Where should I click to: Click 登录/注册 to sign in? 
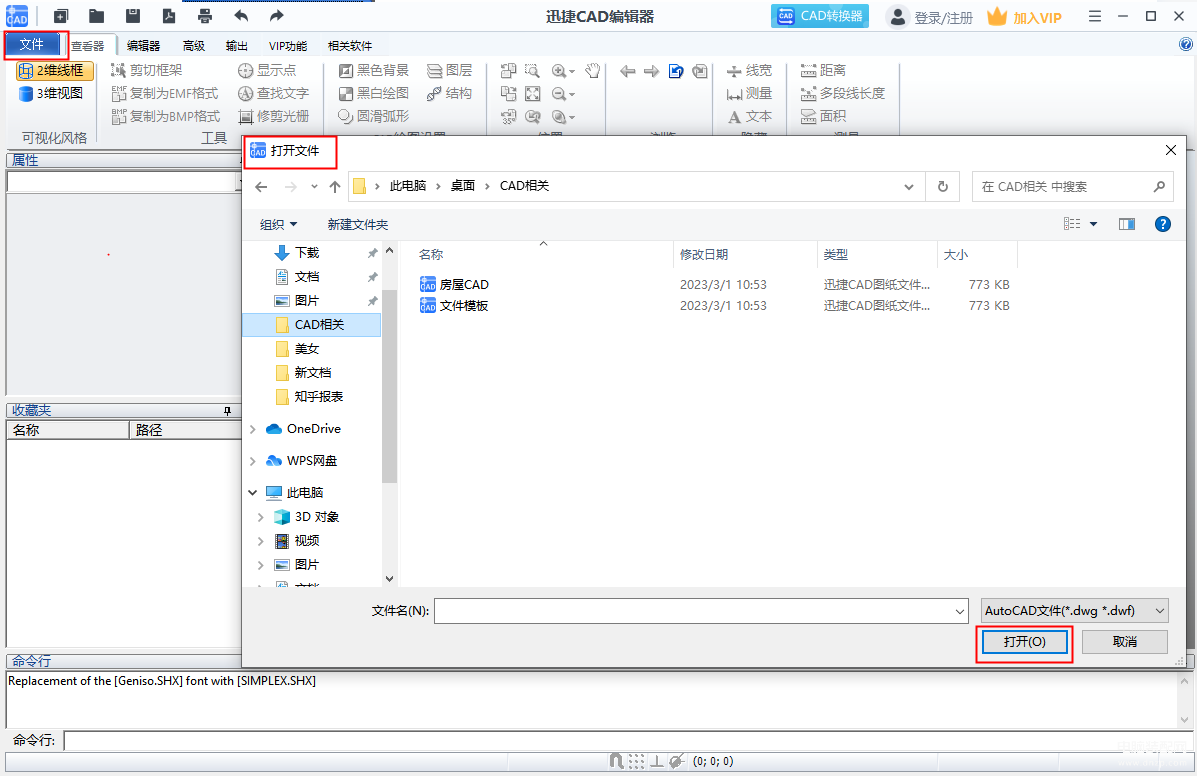click(x=931, y=17)
